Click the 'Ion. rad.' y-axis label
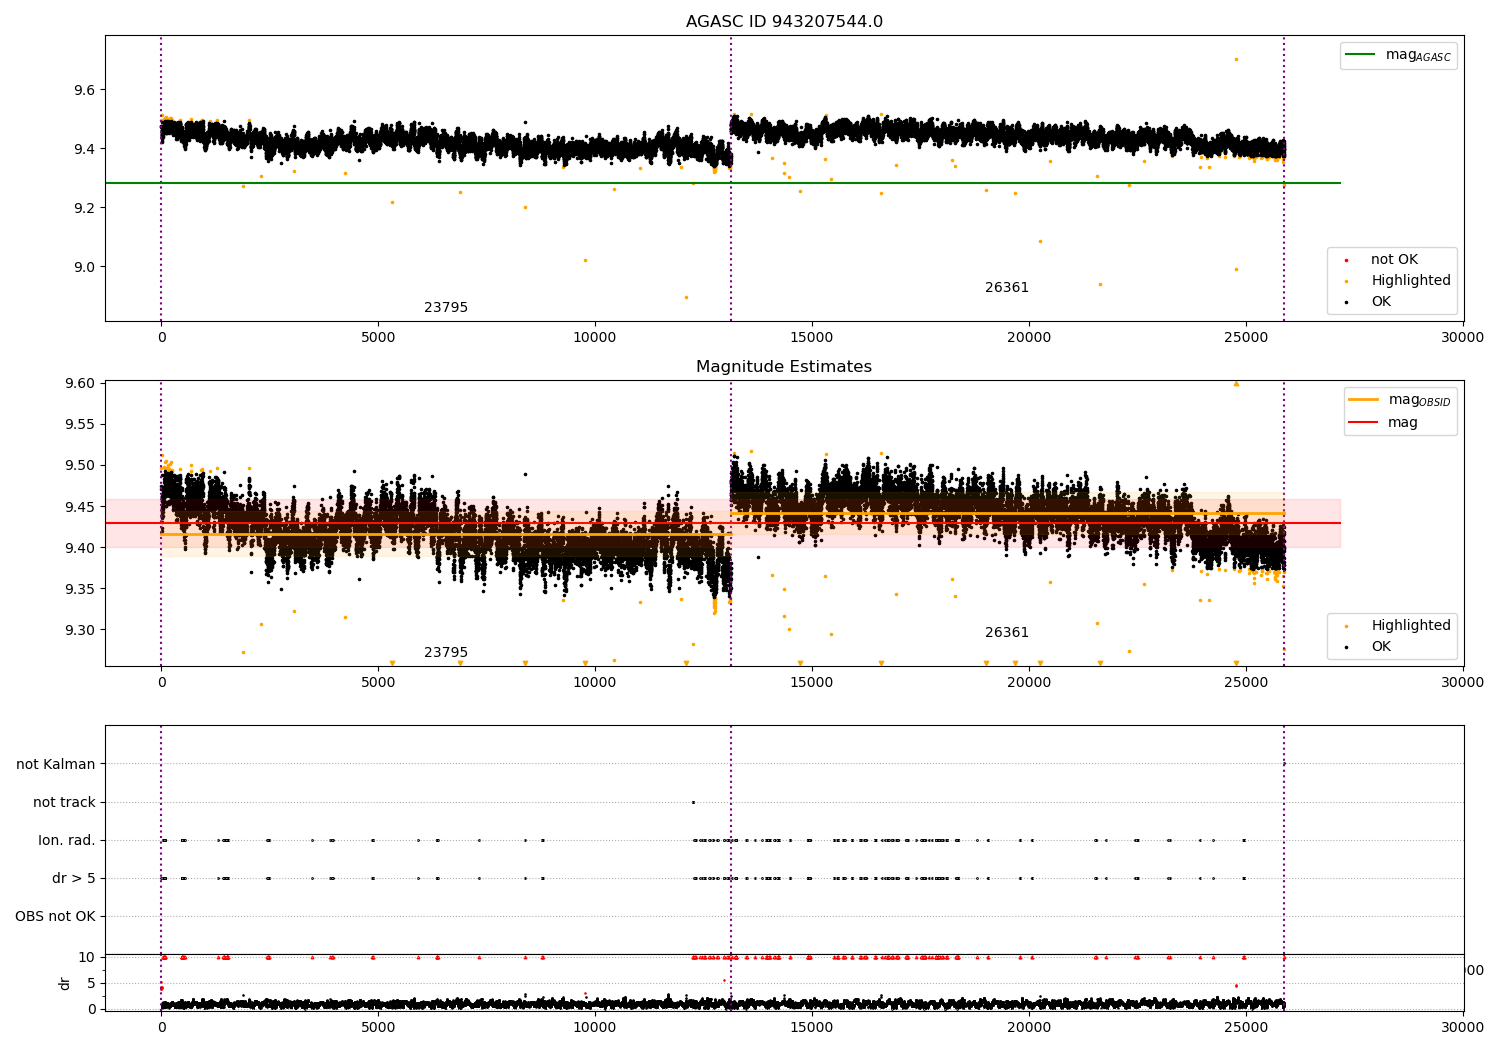Screen dimensions: 1500x1050 [x=67, y=841]
